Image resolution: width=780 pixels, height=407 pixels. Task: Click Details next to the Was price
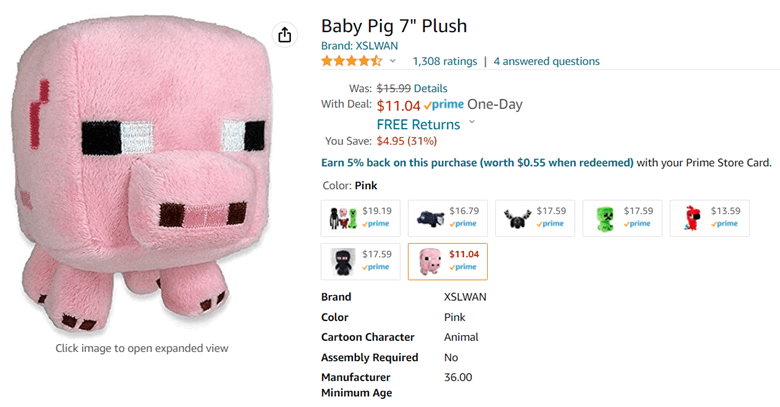pos(430,88)
